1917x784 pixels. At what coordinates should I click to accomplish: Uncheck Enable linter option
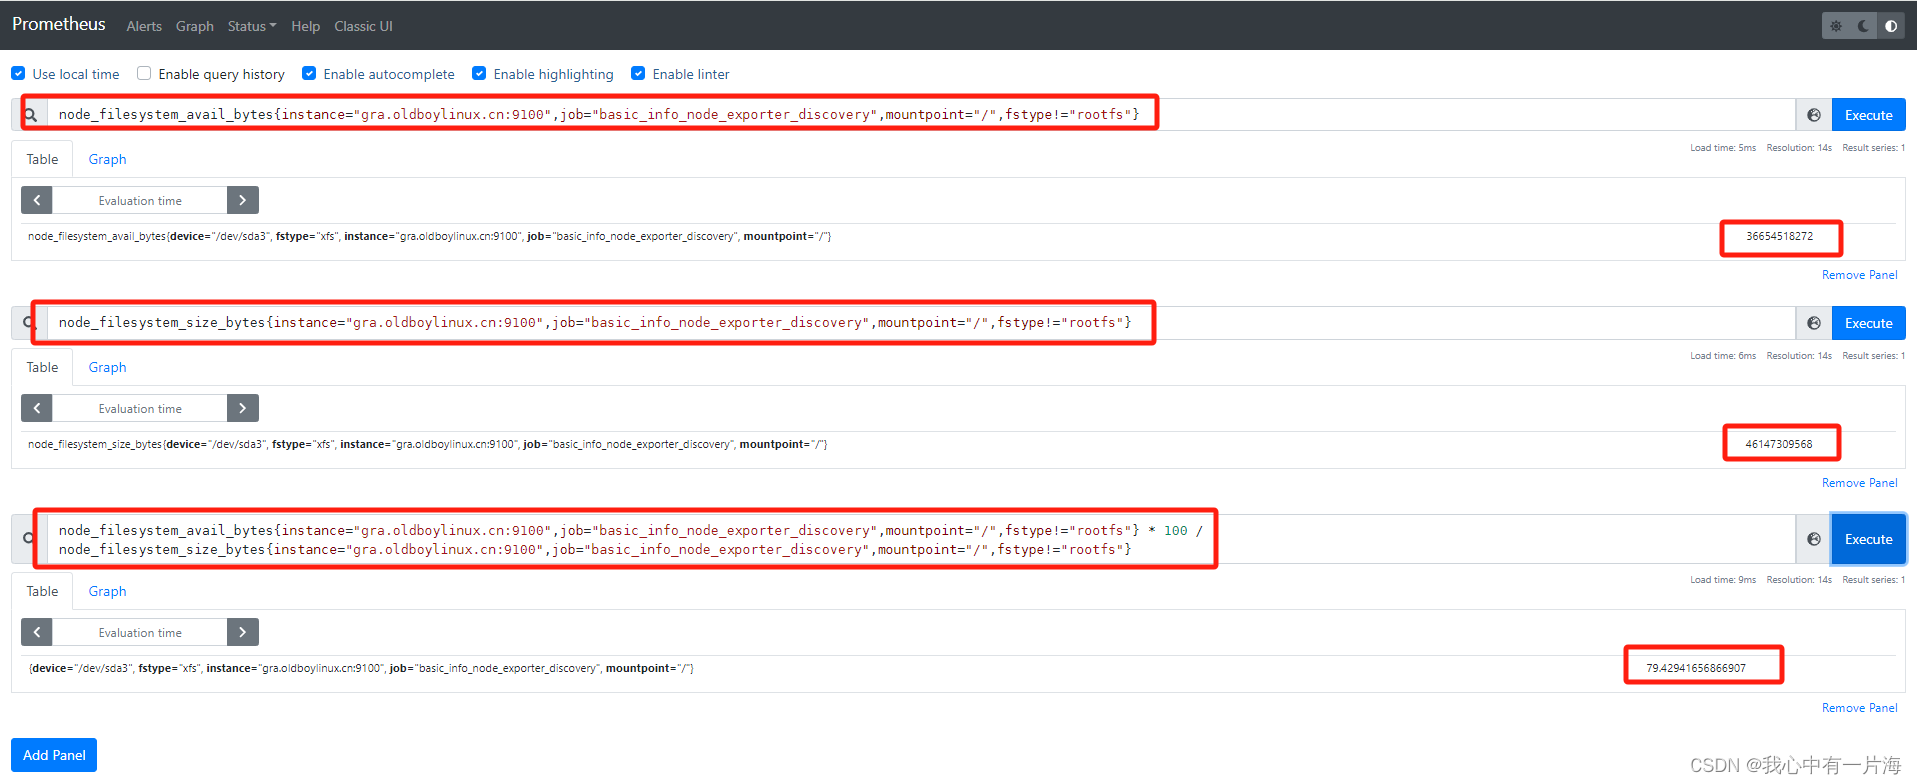click(638, 73)
